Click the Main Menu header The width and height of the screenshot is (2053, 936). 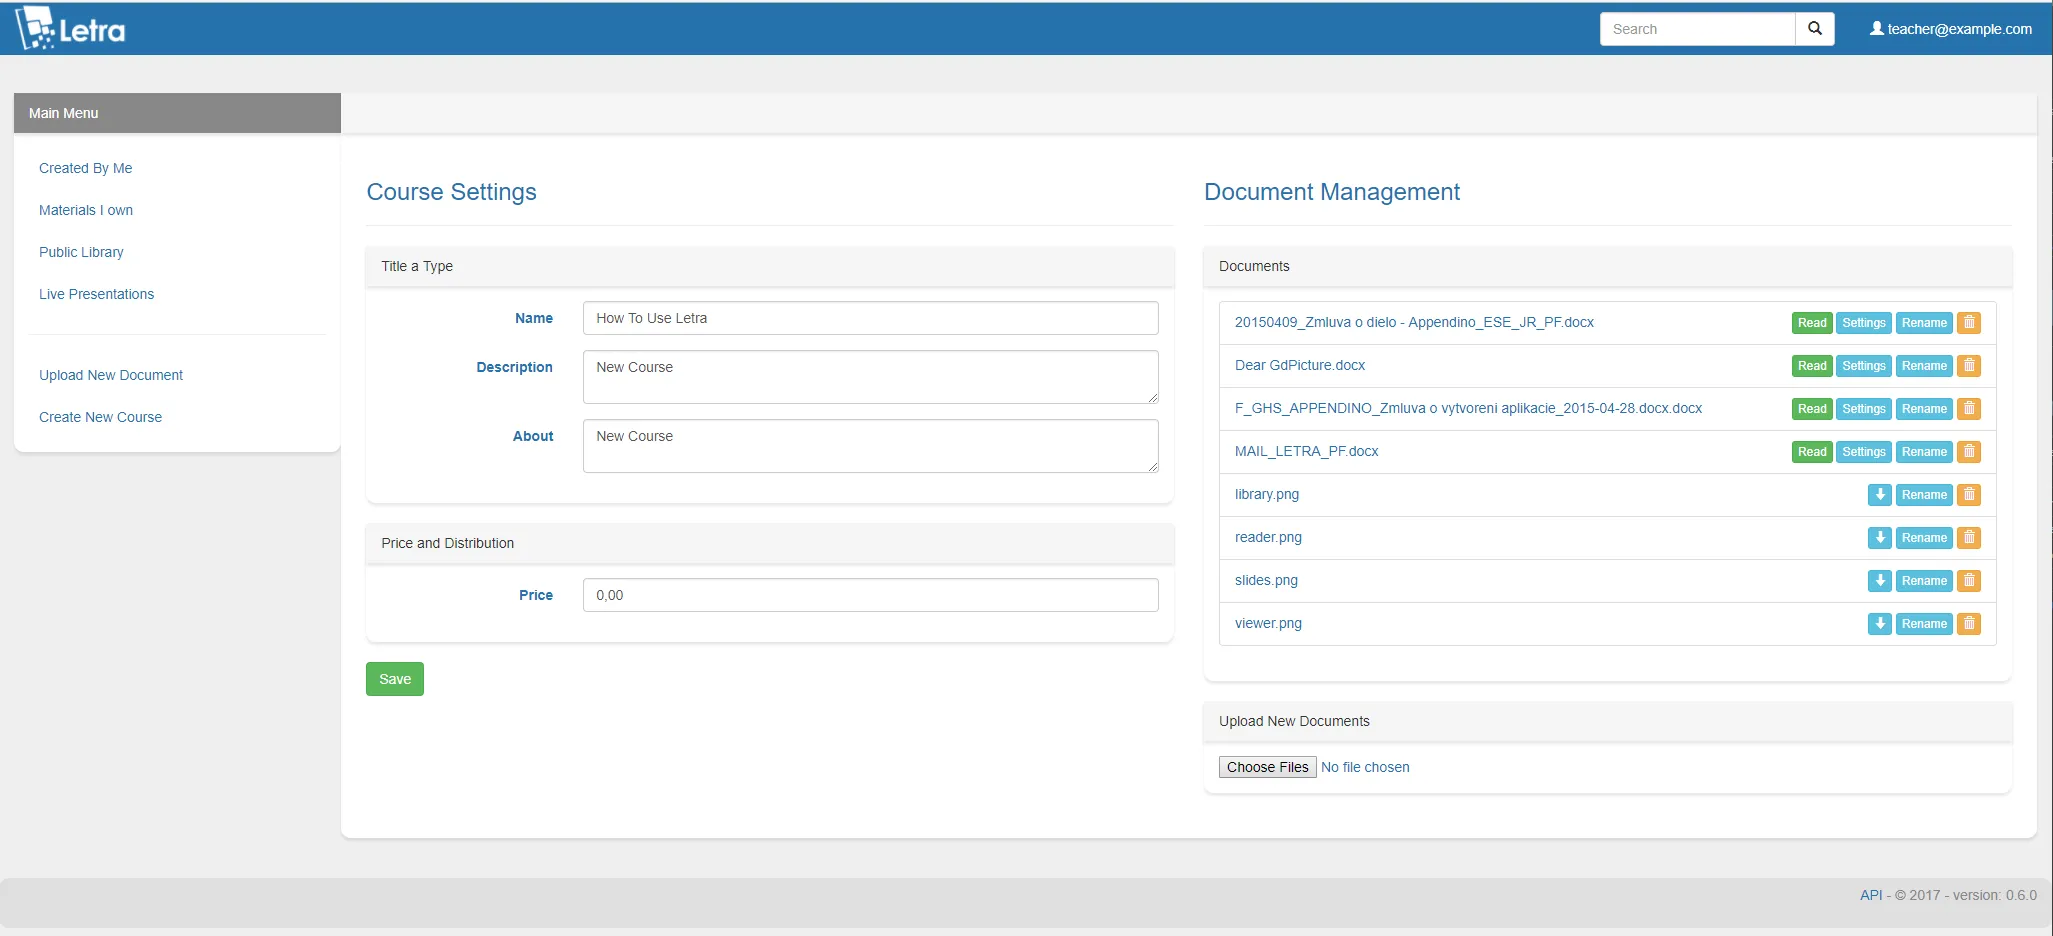(177, 113)
